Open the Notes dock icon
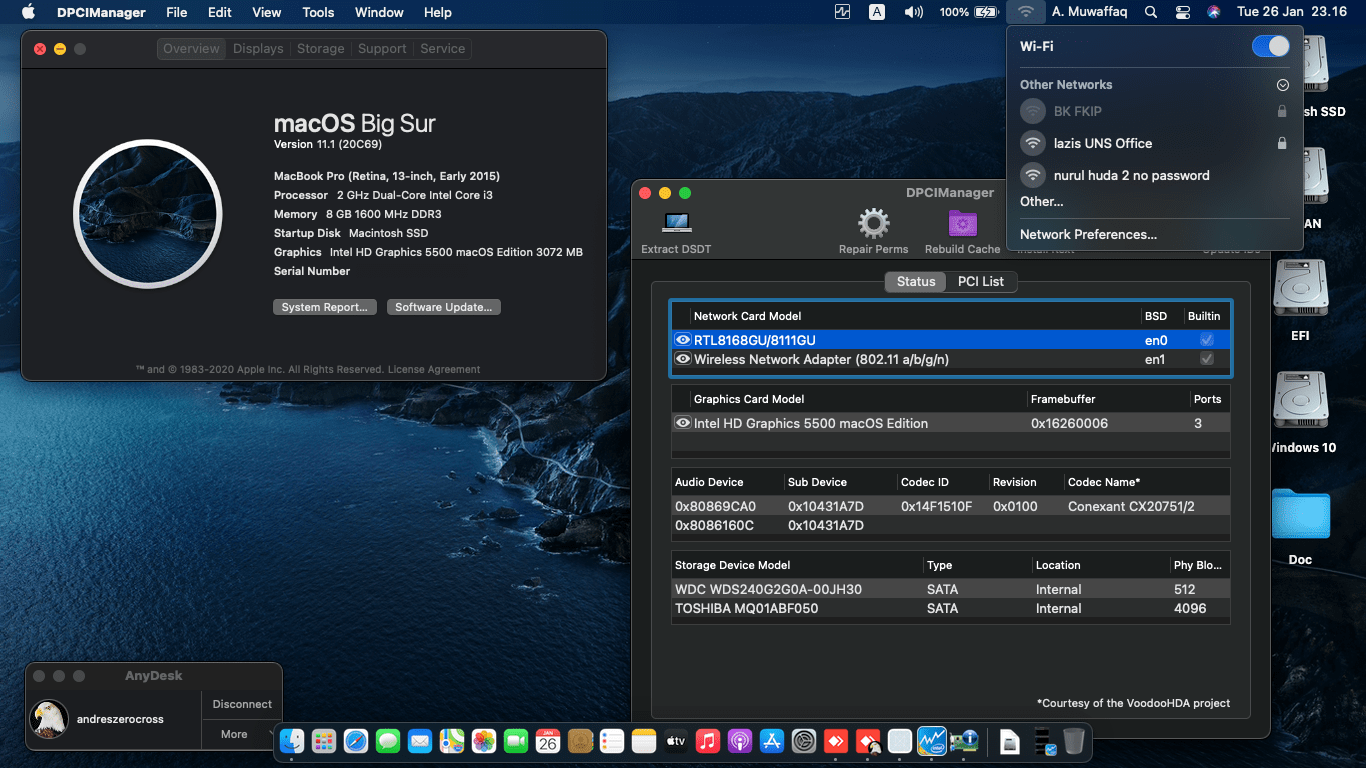 click(x=644, y=741)
